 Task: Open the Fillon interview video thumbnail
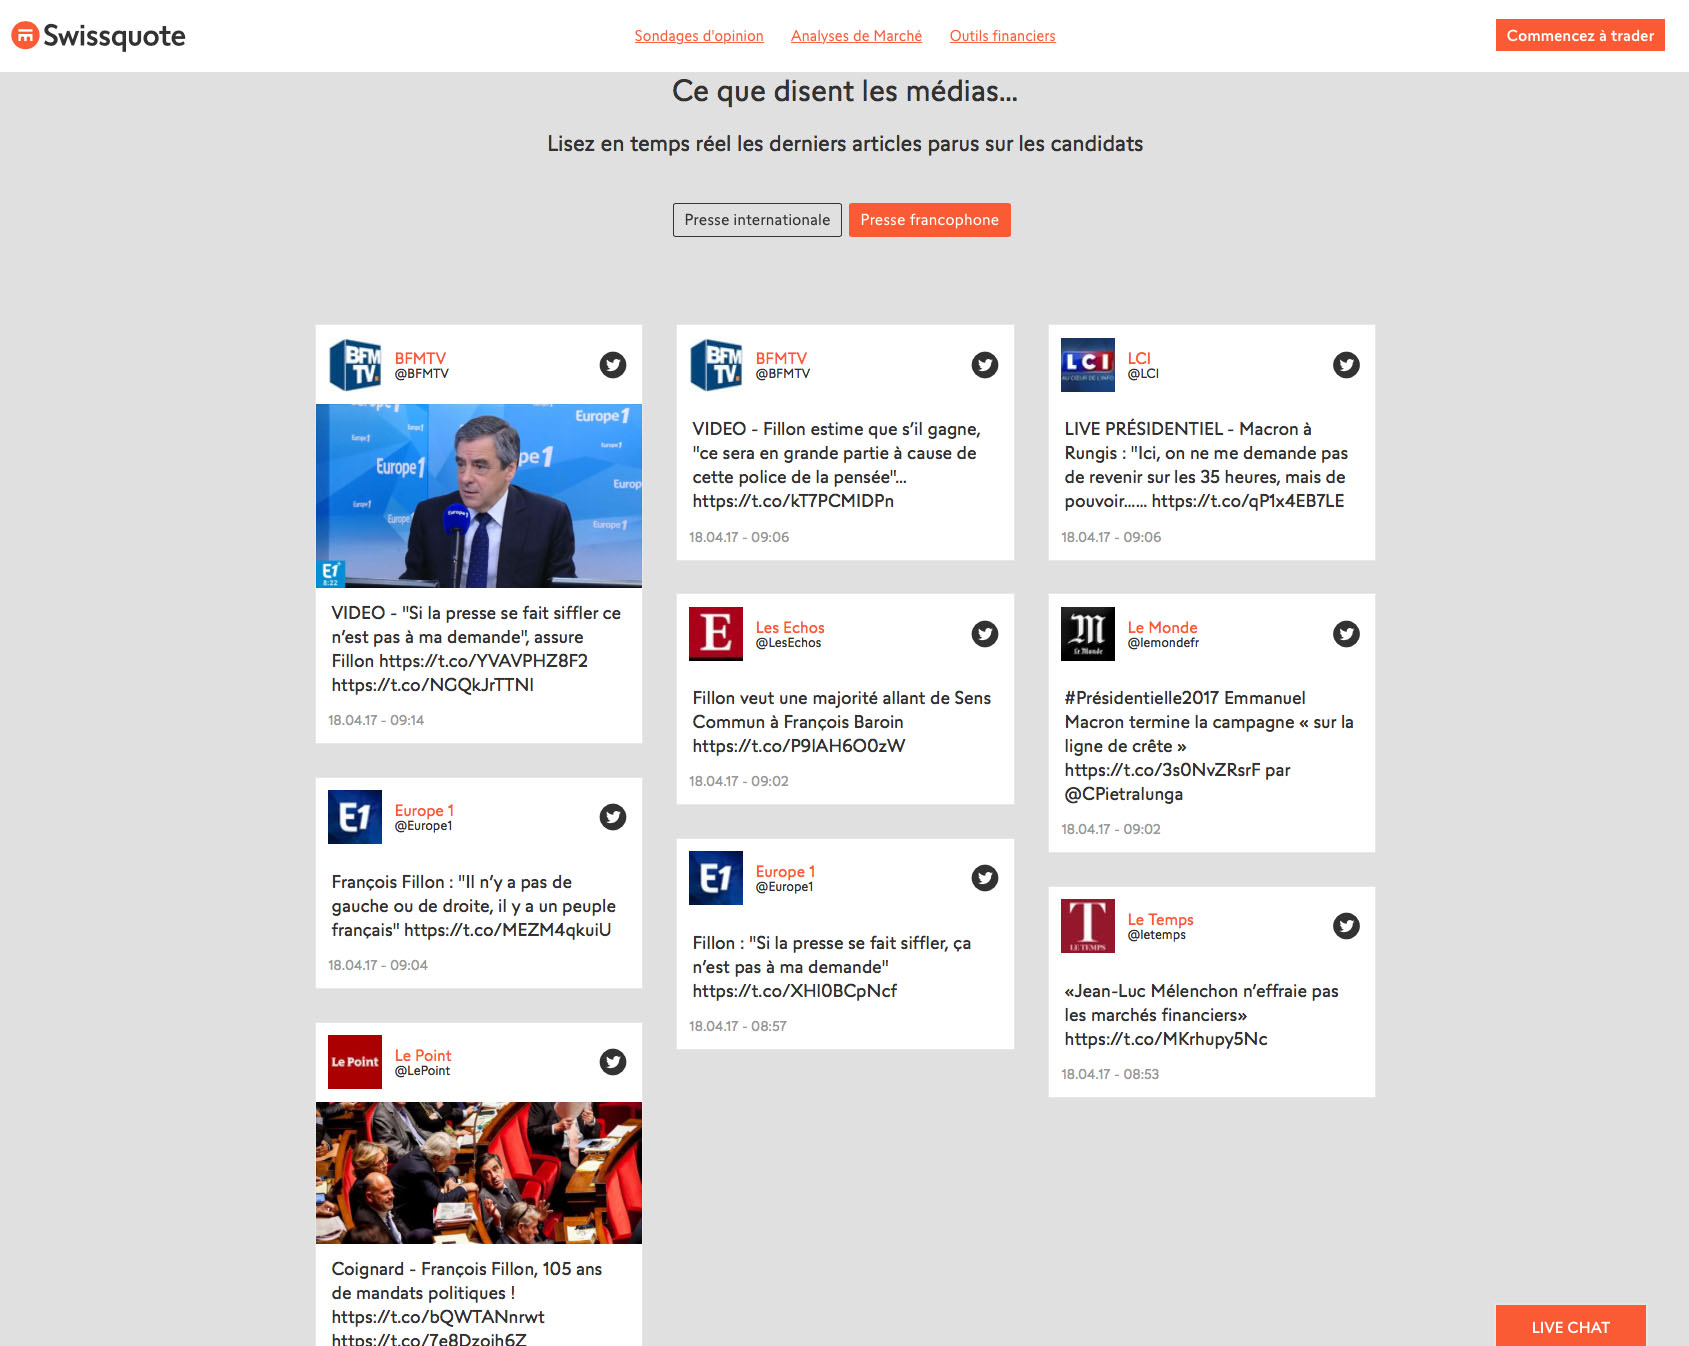coord(478,496)
